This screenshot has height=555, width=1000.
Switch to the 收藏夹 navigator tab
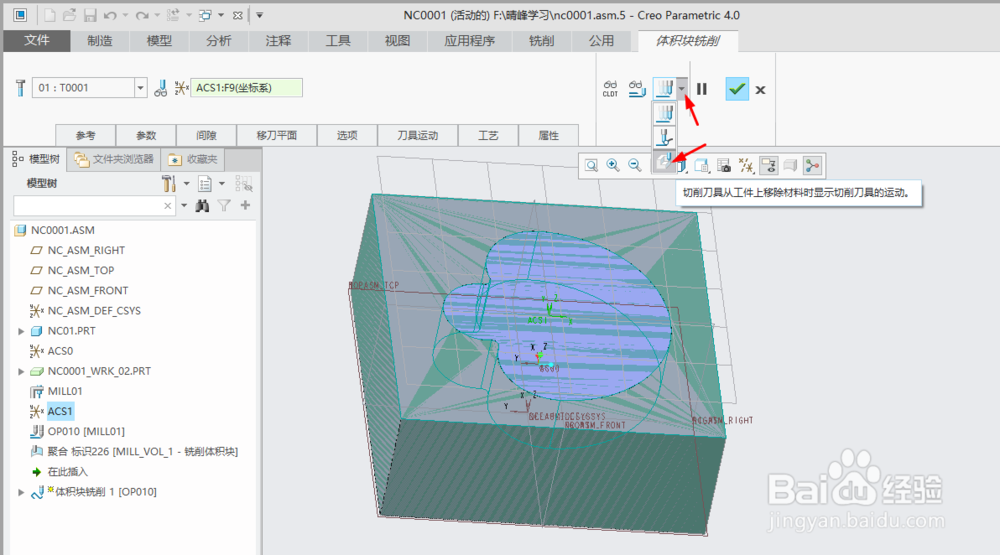point(193,159)
